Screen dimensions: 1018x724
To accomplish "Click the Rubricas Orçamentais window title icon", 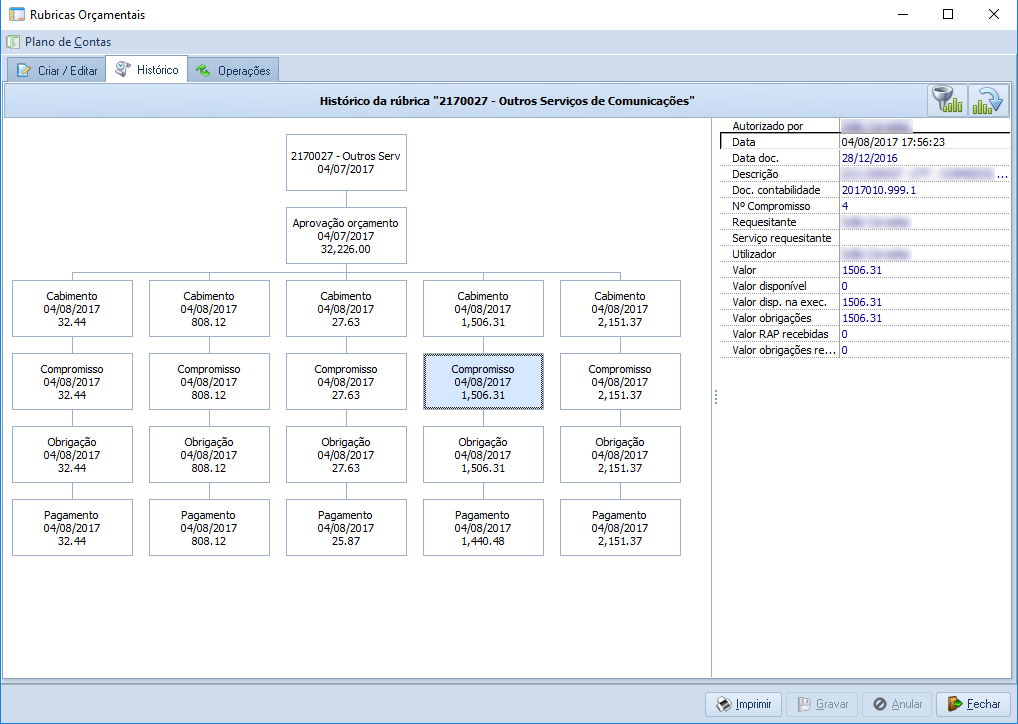I will (17, 14).
